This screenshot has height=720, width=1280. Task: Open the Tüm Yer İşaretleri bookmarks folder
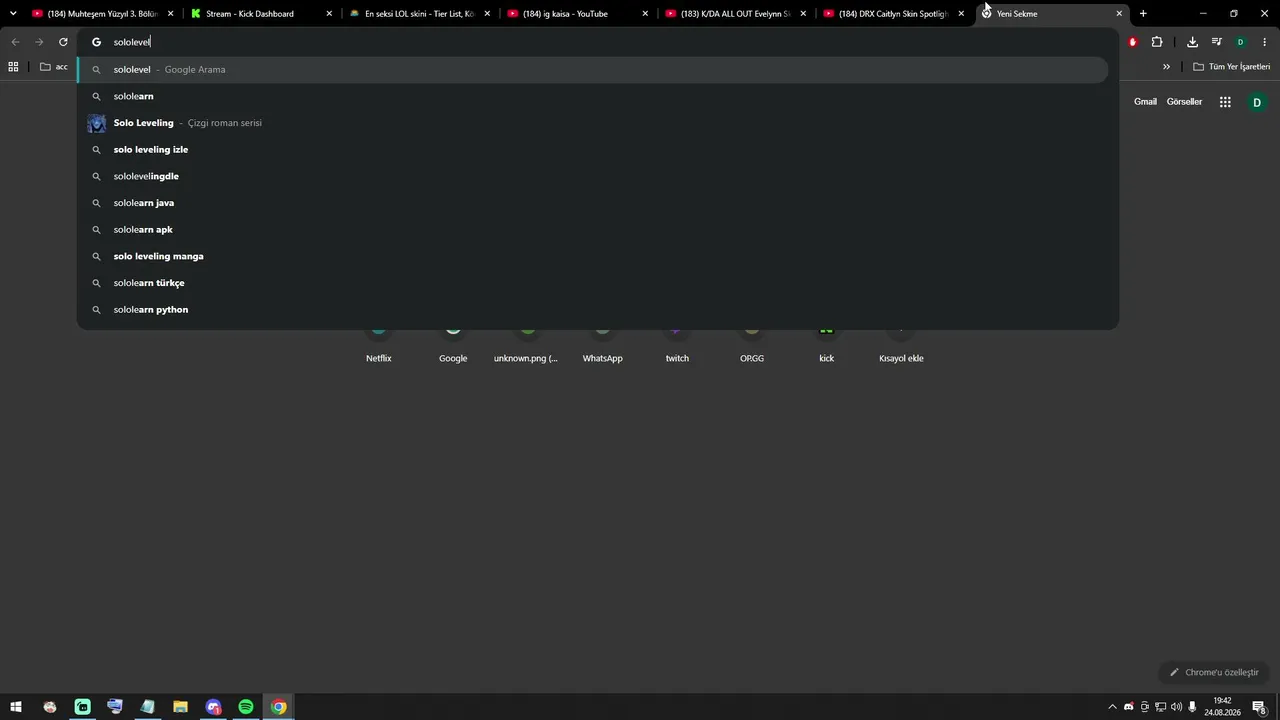tap(1232, 67)
